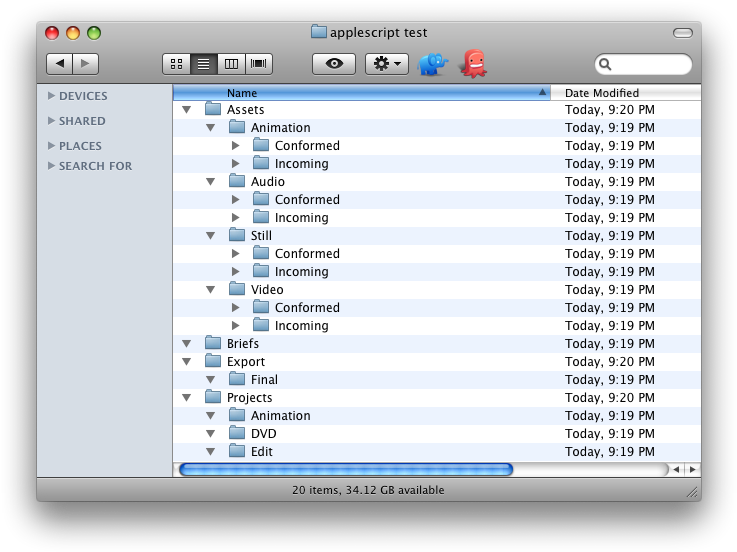Screen dimensions: 737x552
Task: Go forward with the right arrow button
Action: coord(86,63)
